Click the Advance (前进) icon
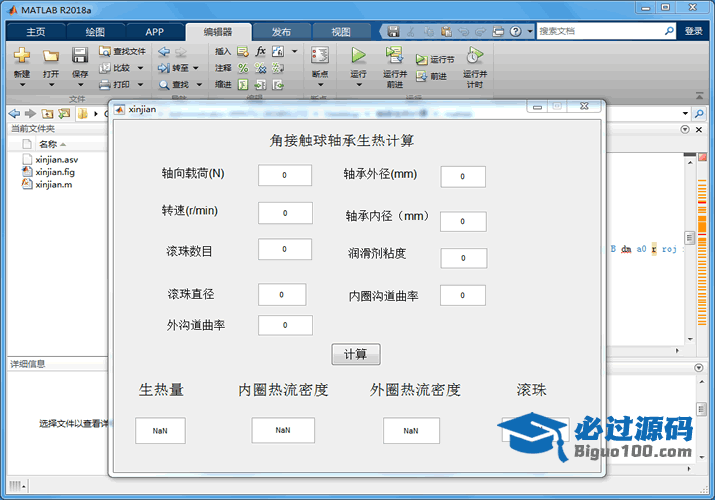 coord(421,76)
